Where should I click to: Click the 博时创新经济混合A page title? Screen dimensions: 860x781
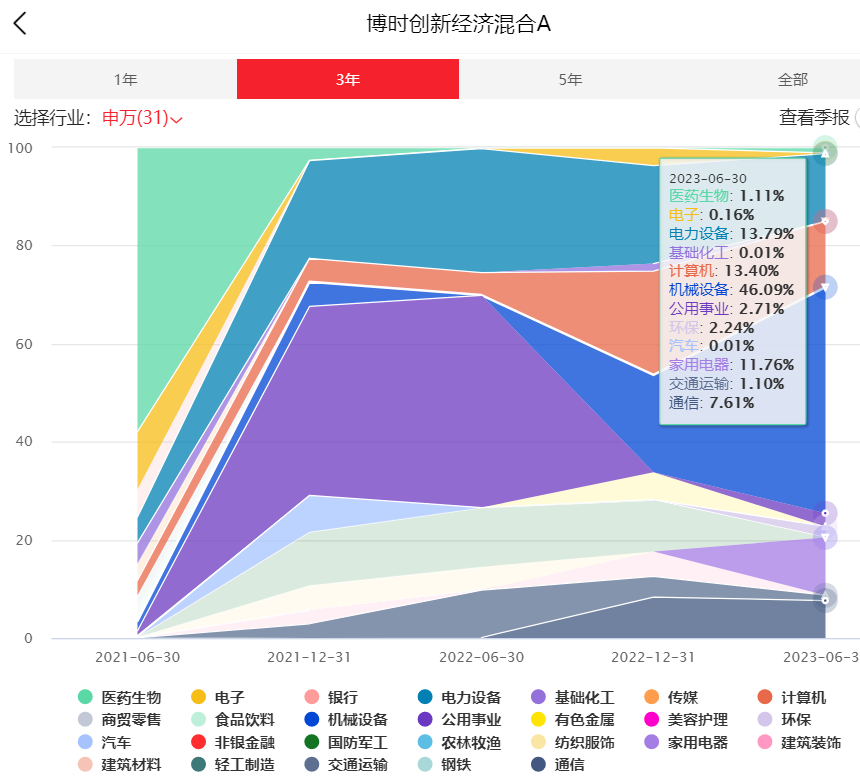pyautogui.click(x=459, y=24)
